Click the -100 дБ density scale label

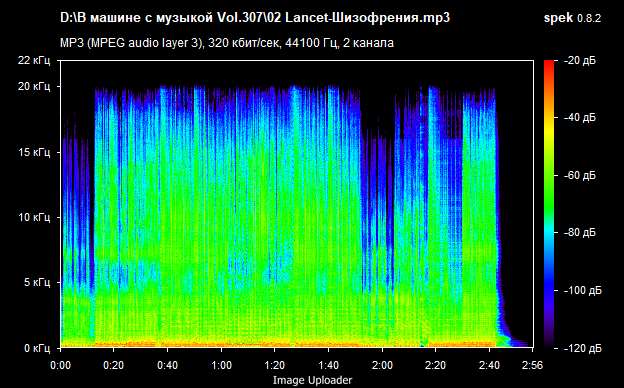(x=583, y=291)
